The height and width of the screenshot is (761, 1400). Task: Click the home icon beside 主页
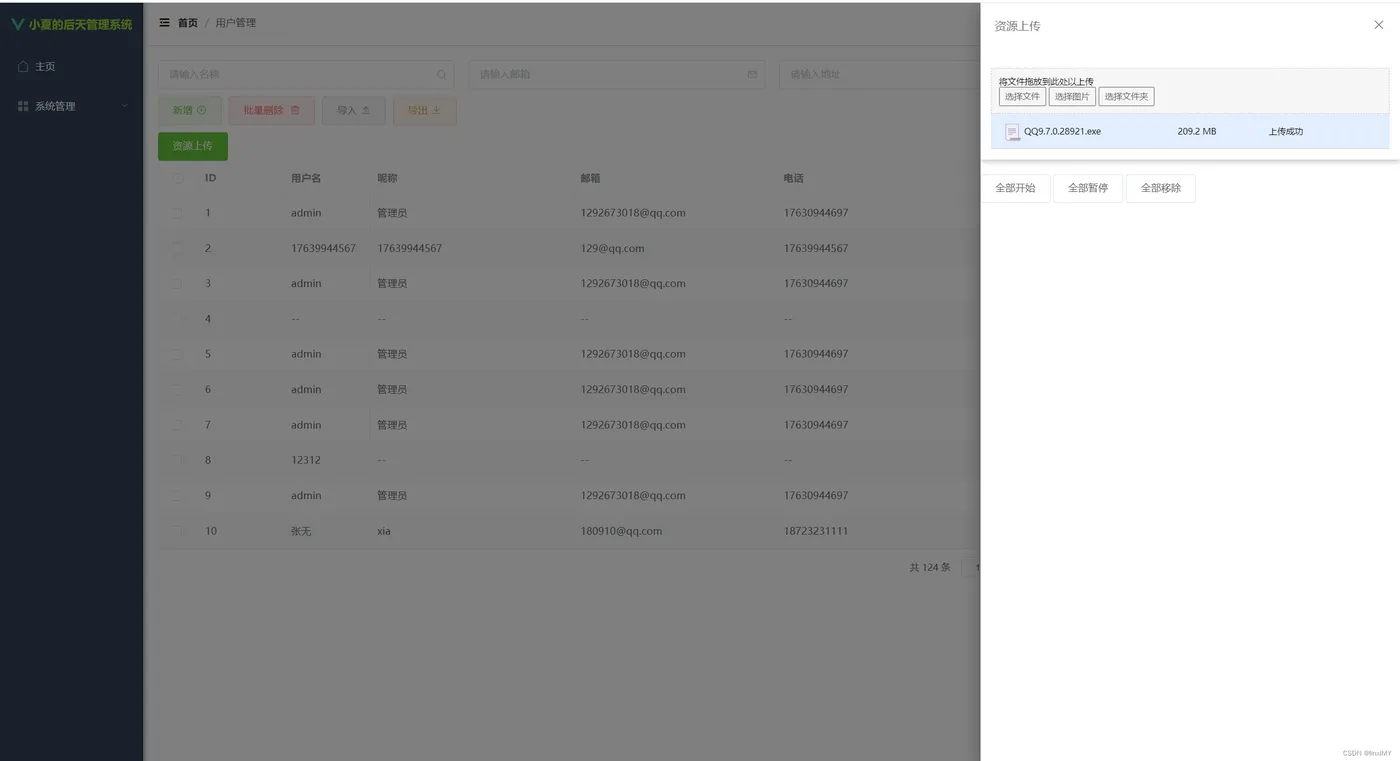pyautogui.click(x=23, y=66)
